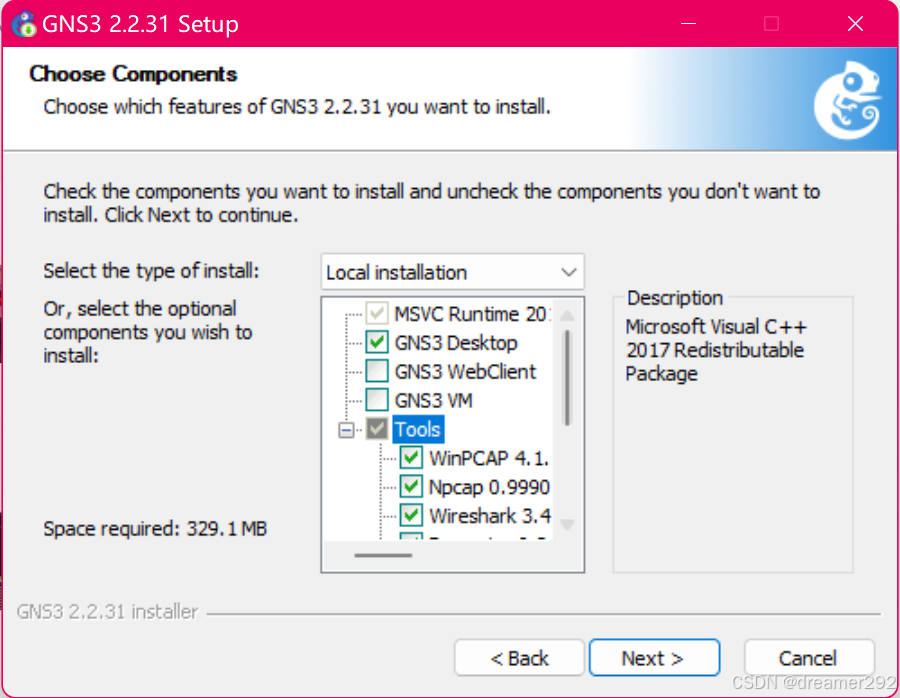Uncheck the Npcap 0.9990 checkbox
Screen dimensions: 900x698
click(412, 486)
